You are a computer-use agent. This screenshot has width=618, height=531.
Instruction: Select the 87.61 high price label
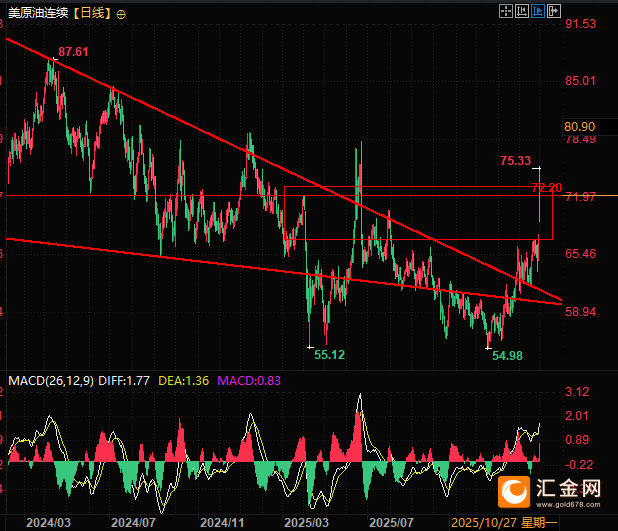(x=73, y=52)
